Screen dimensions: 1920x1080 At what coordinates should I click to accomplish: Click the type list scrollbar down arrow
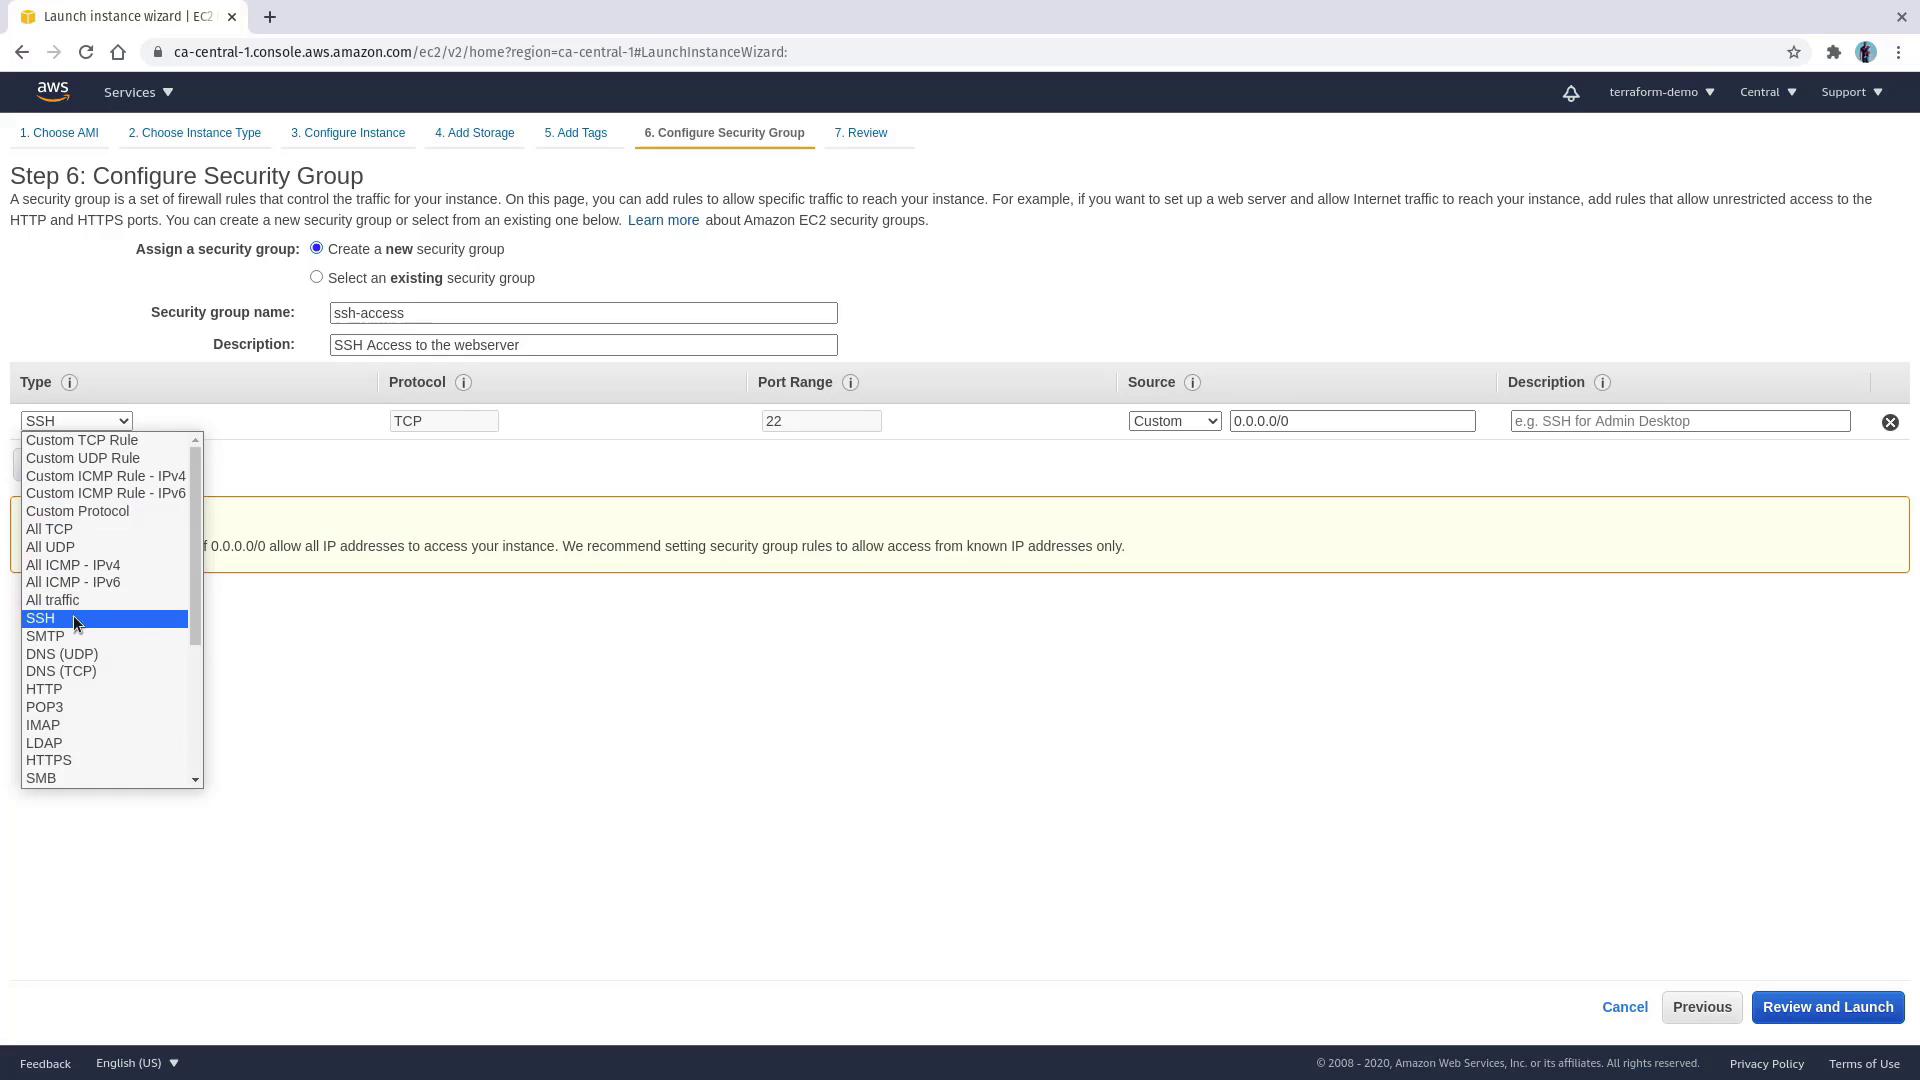[196, 779]
